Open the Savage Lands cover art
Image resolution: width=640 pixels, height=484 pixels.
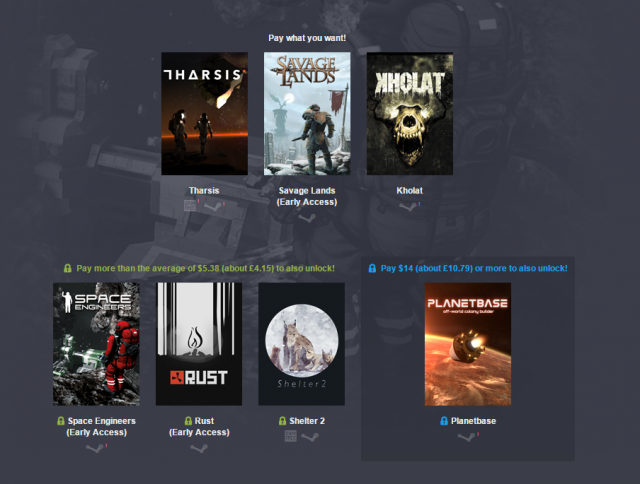[x=307, y=114]
